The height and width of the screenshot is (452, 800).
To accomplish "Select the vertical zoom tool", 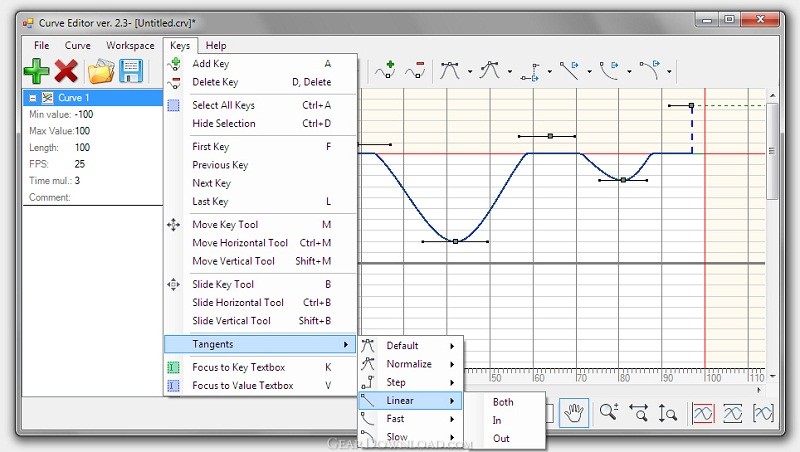I will pyautogui.click(x=667, y=412).
